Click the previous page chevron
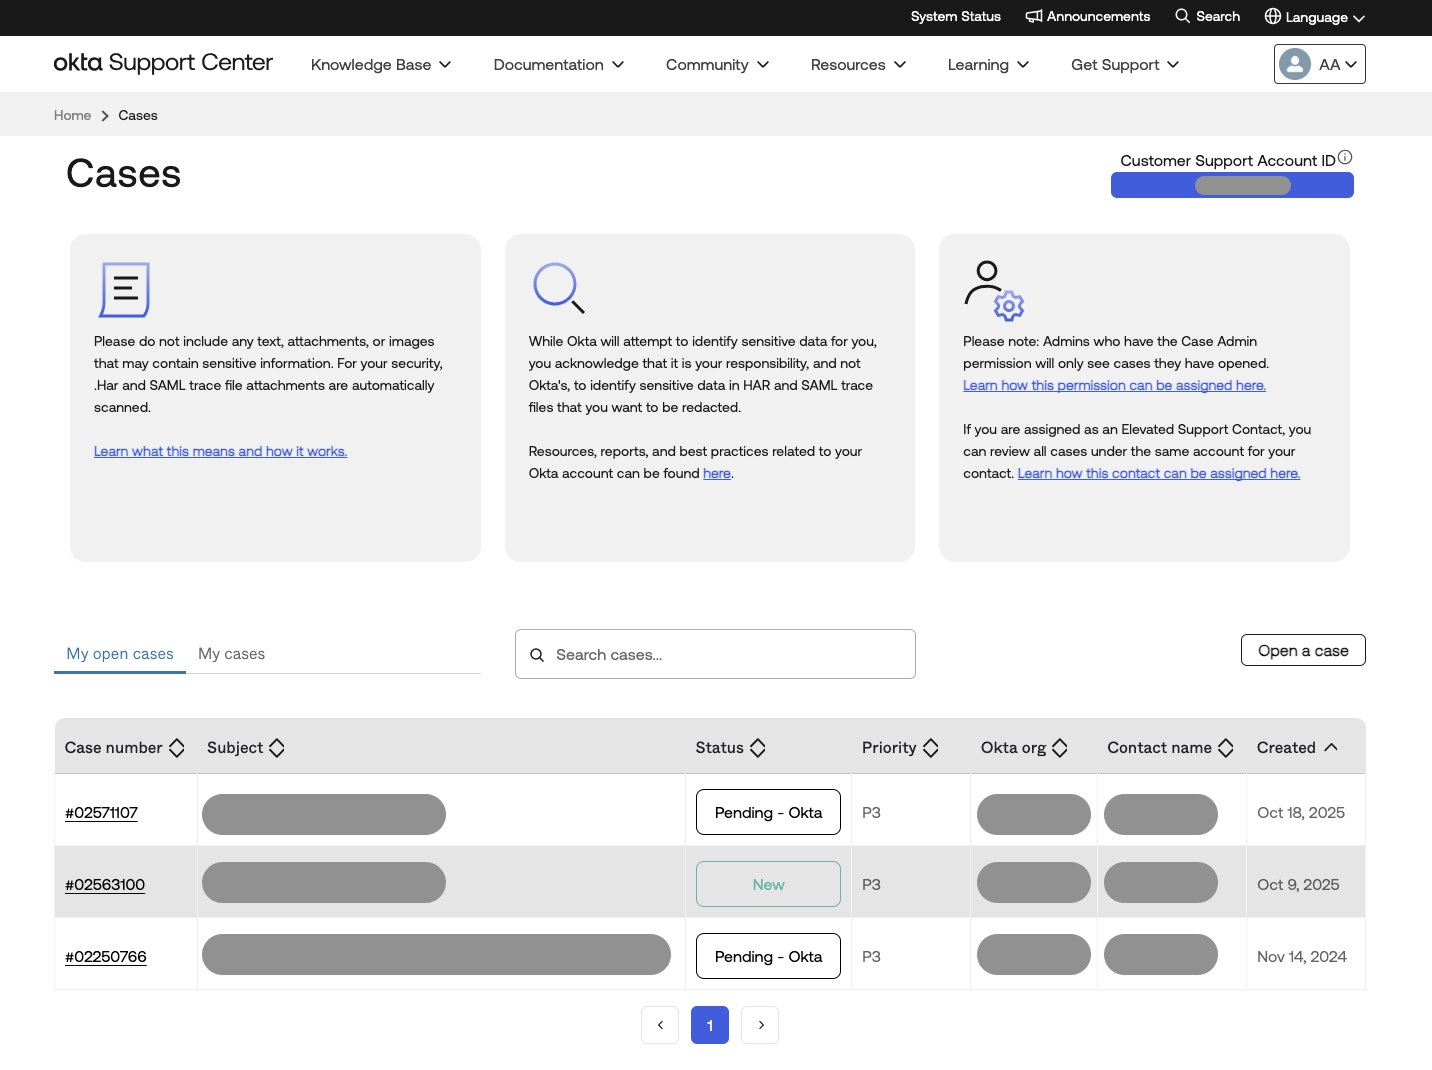Image resolution: width=1432 pixels, height=1070 pixels. click(660, 1024)
